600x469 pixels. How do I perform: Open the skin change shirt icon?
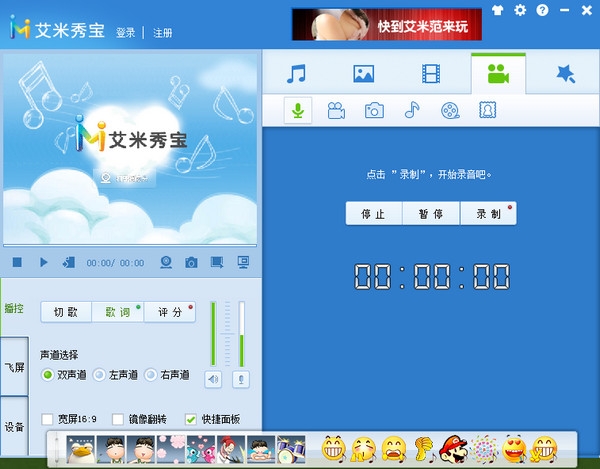[500, 10]
